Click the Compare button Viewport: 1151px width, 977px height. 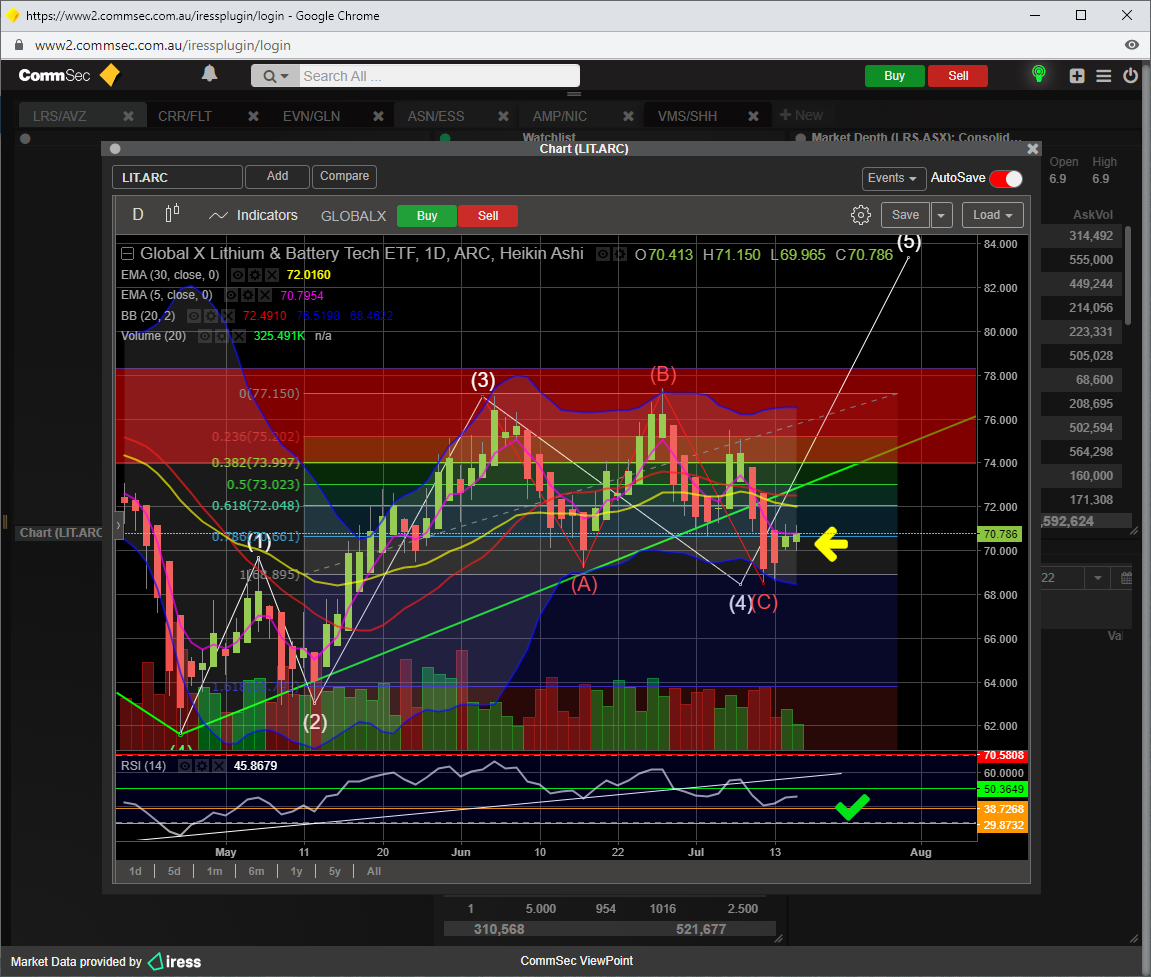[344, 176]
